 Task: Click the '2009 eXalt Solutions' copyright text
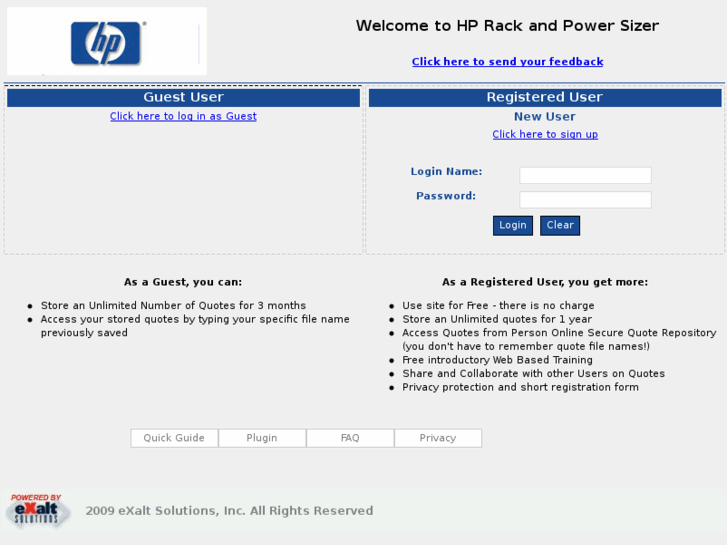[229, 511]
